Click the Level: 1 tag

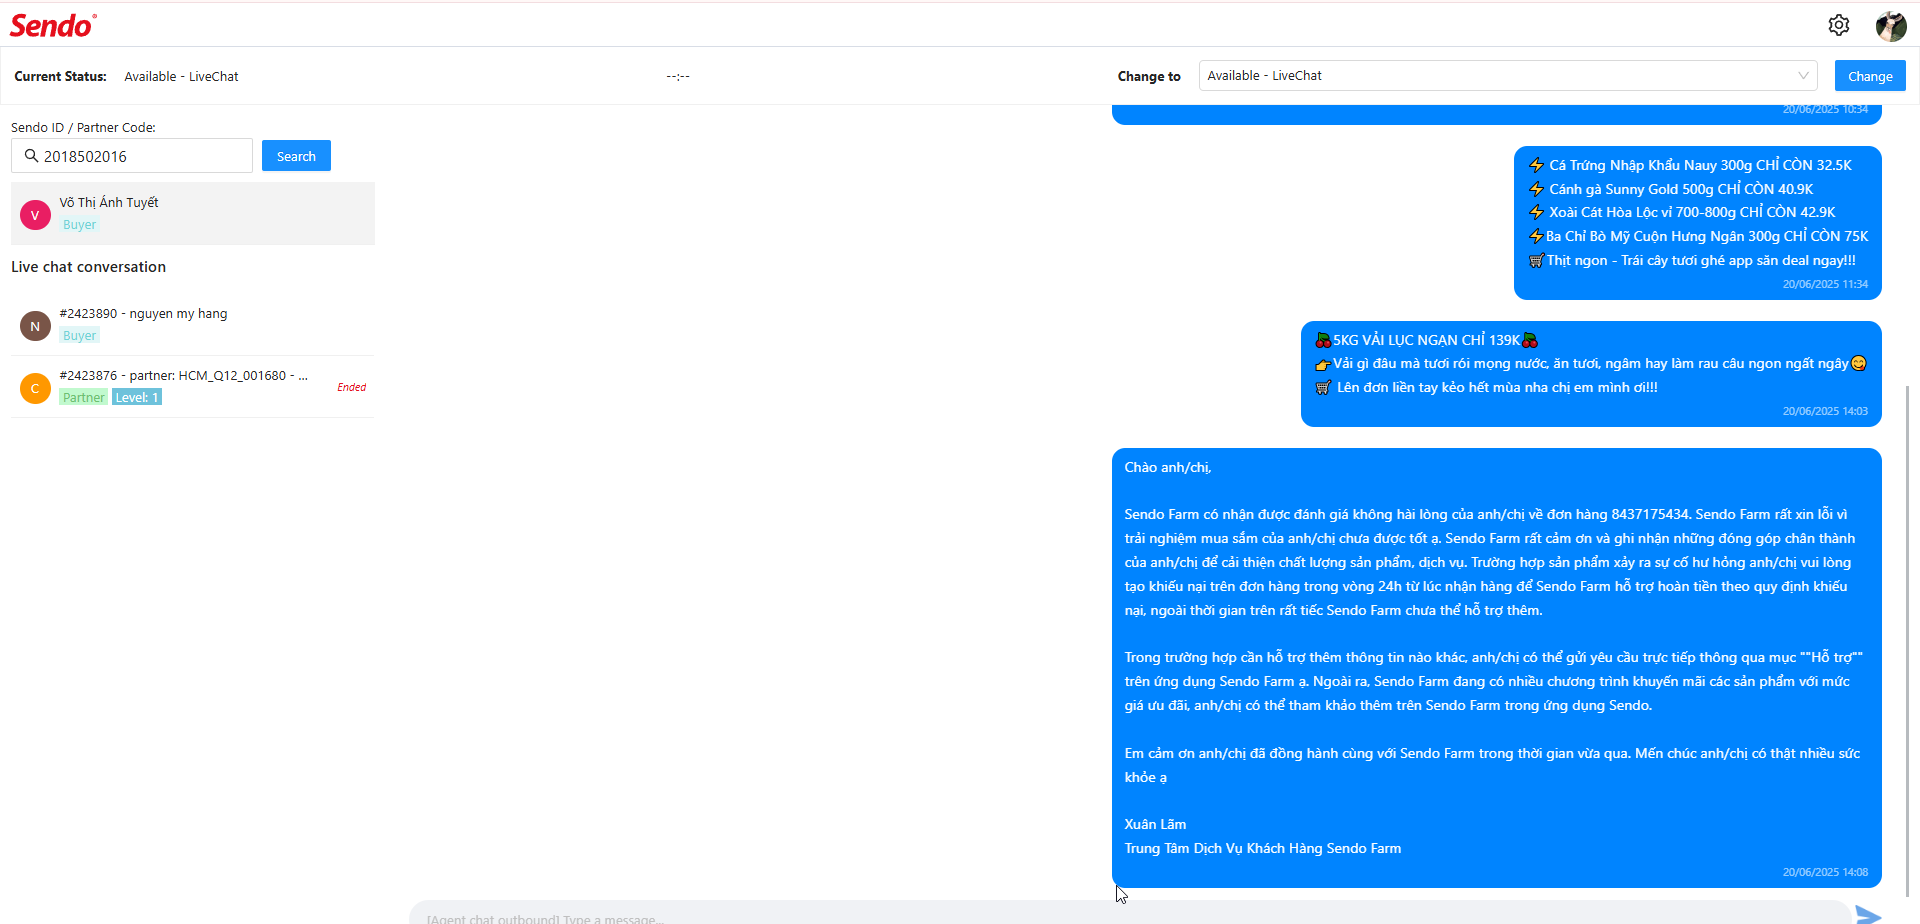coord(137,398)
